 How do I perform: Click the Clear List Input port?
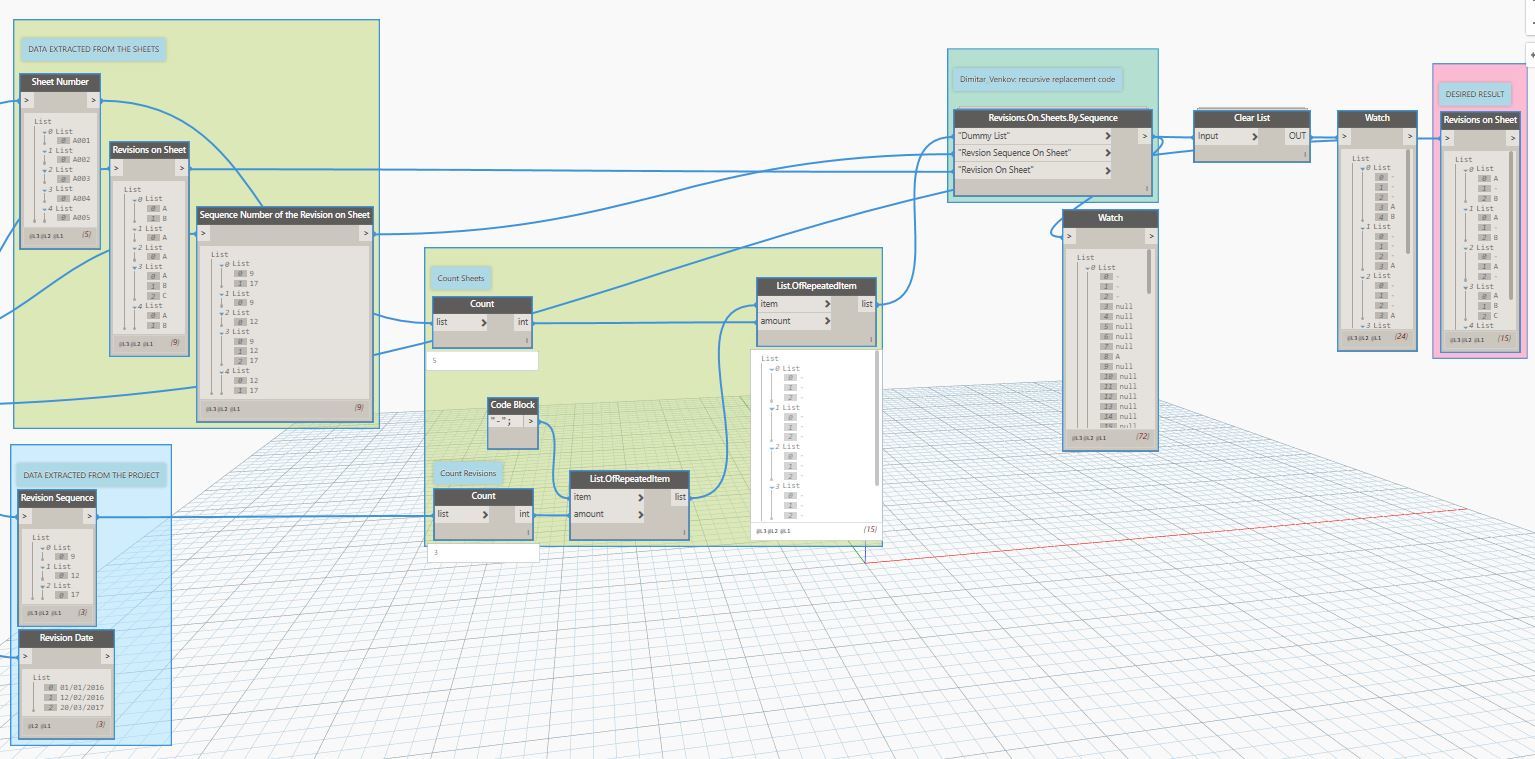[x=1227, y=136]
